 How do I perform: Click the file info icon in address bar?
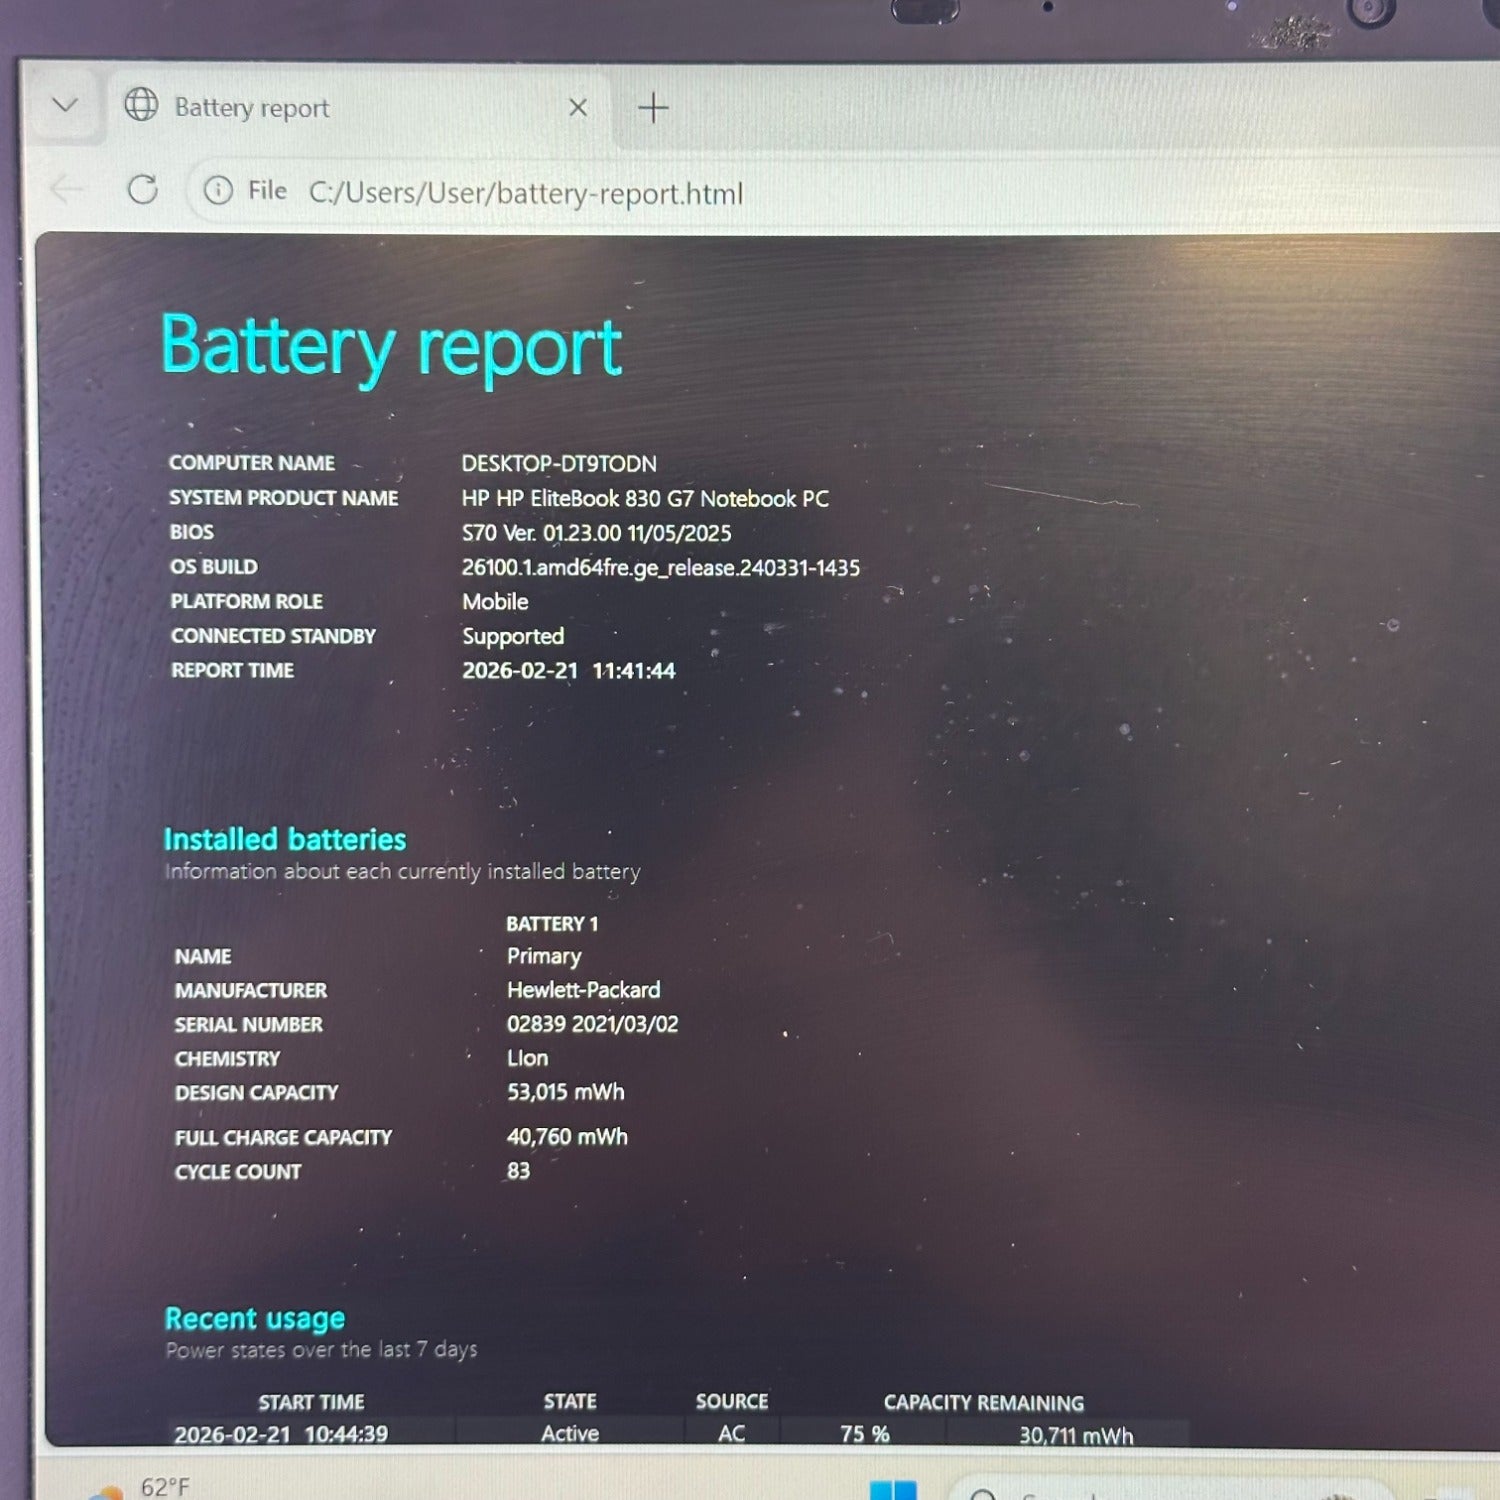[218, 190]
